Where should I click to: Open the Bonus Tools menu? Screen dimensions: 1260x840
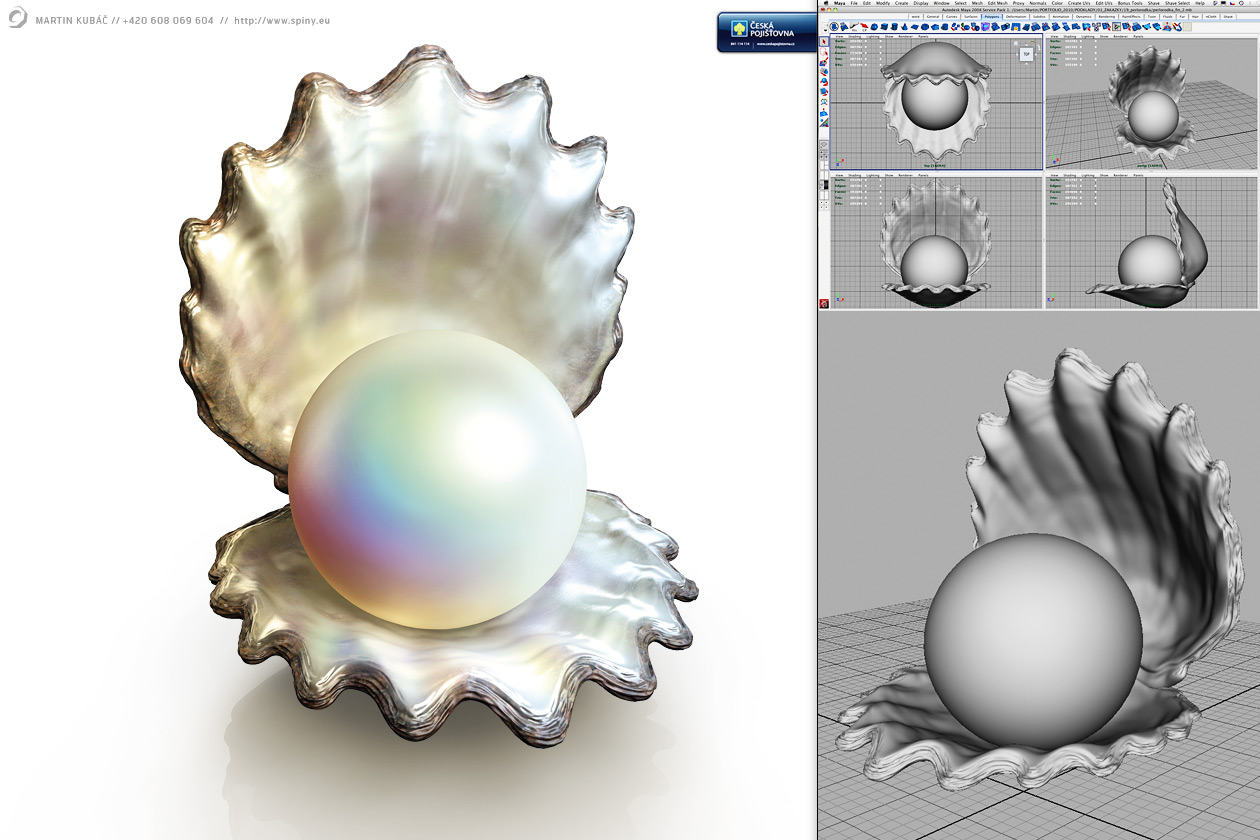pyautogui.click(x=1129, y=3)
